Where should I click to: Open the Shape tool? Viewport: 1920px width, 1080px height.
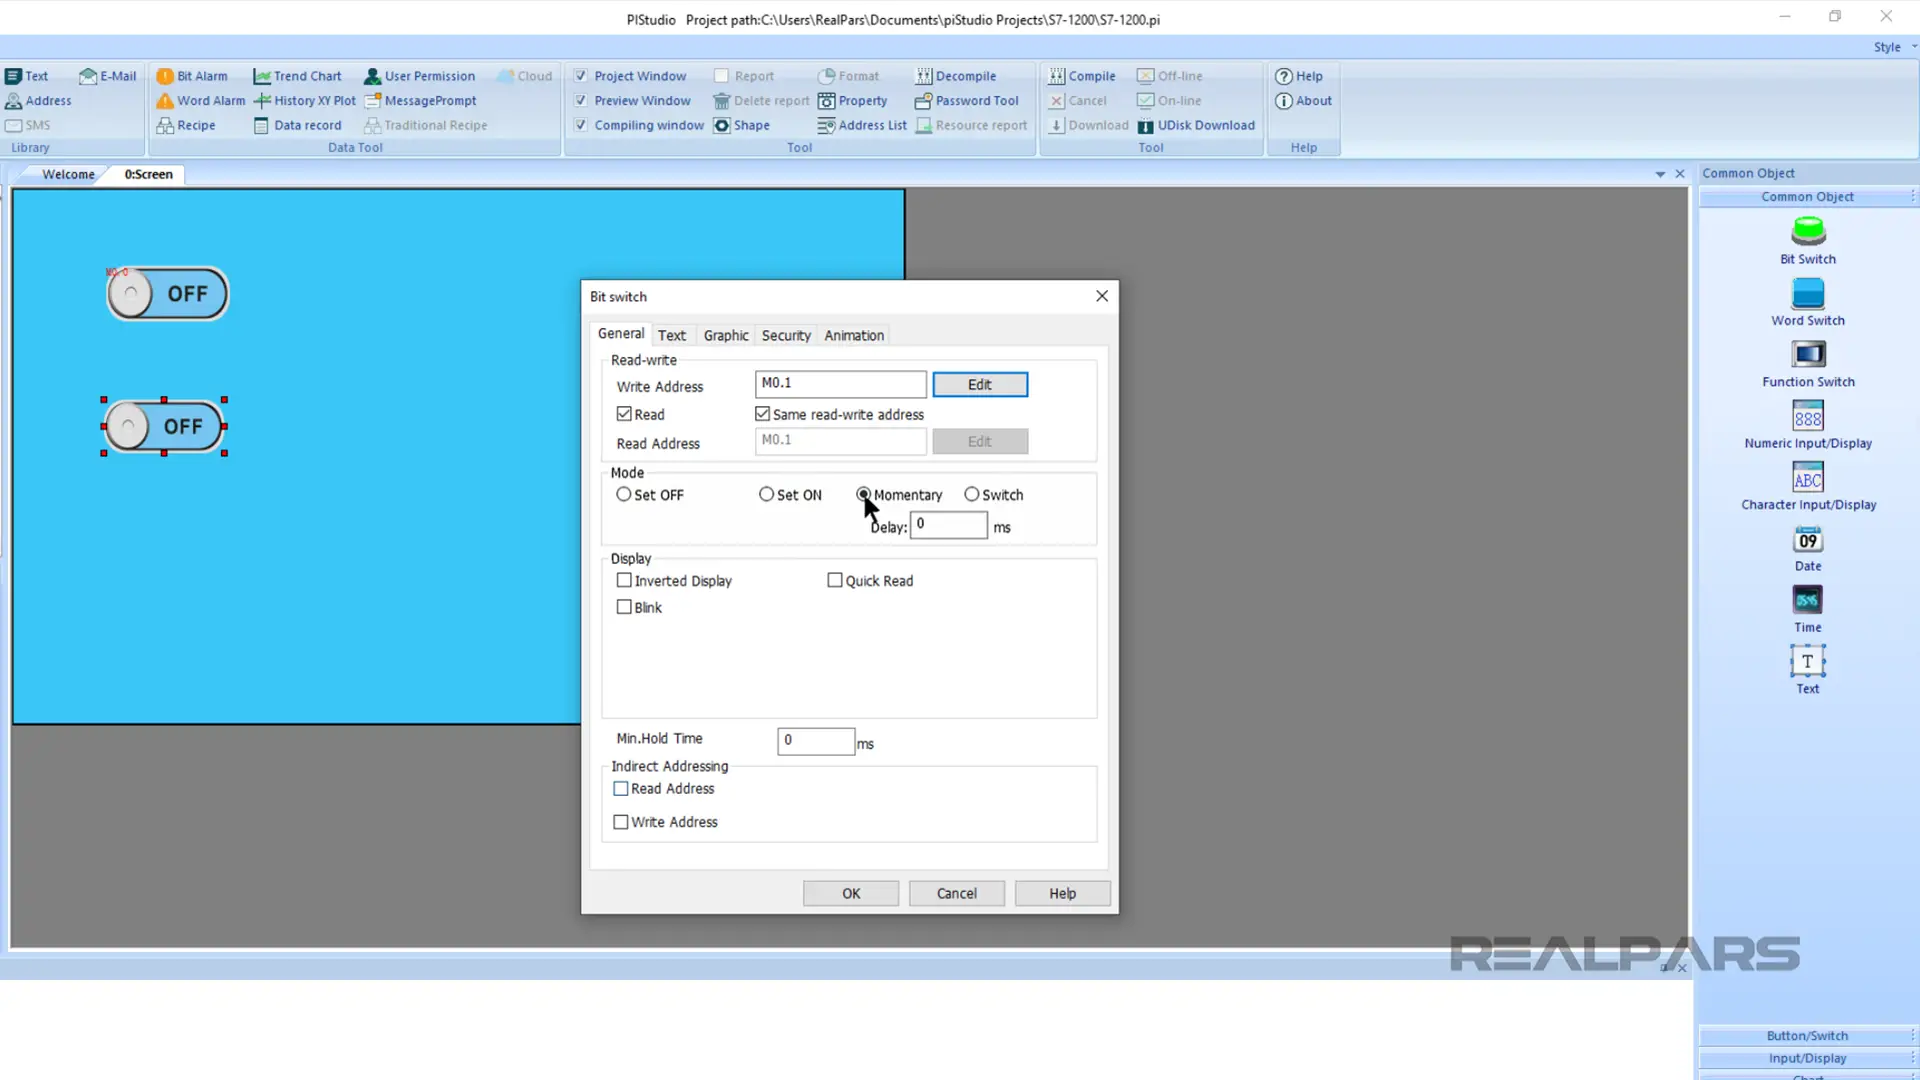pyautogui.click(x=741, y=125)
